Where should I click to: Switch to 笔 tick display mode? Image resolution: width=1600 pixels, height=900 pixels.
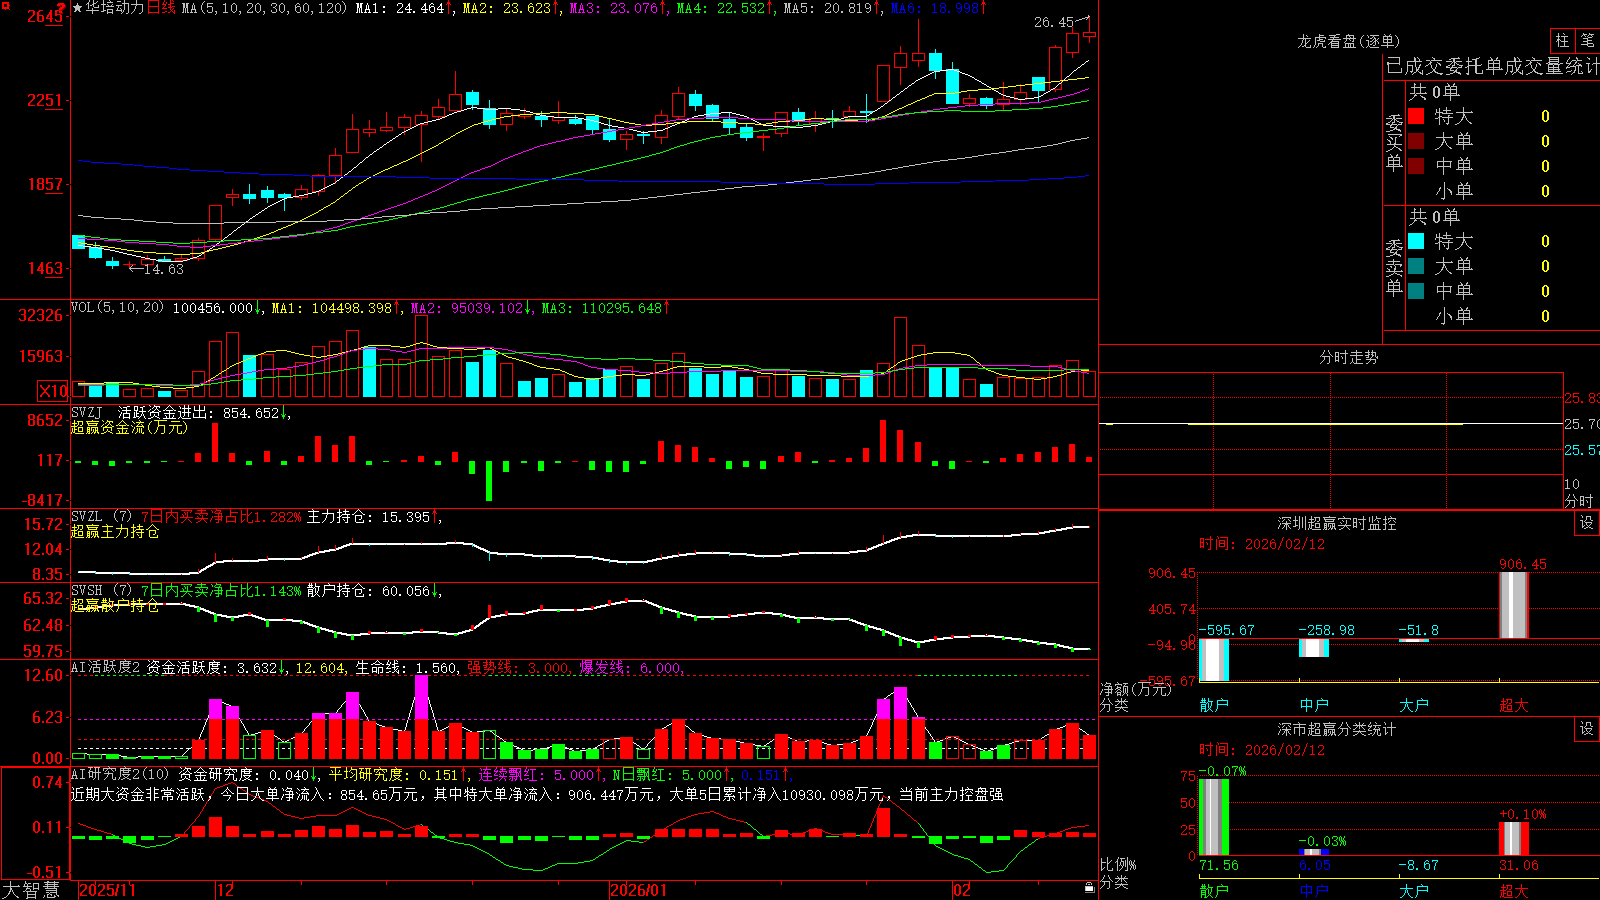point(1587,41)
